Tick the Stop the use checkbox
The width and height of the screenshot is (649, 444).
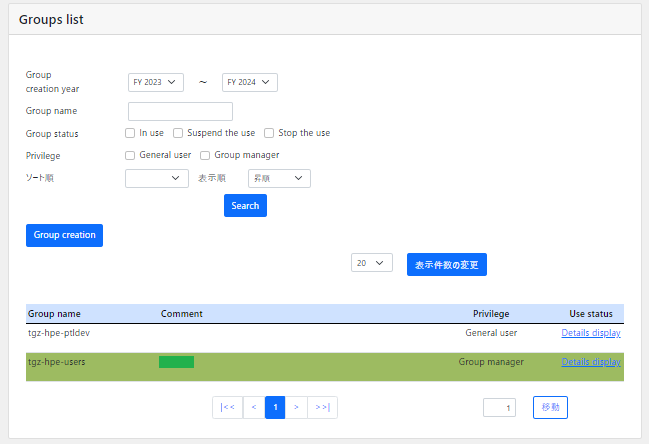[269, 133]
